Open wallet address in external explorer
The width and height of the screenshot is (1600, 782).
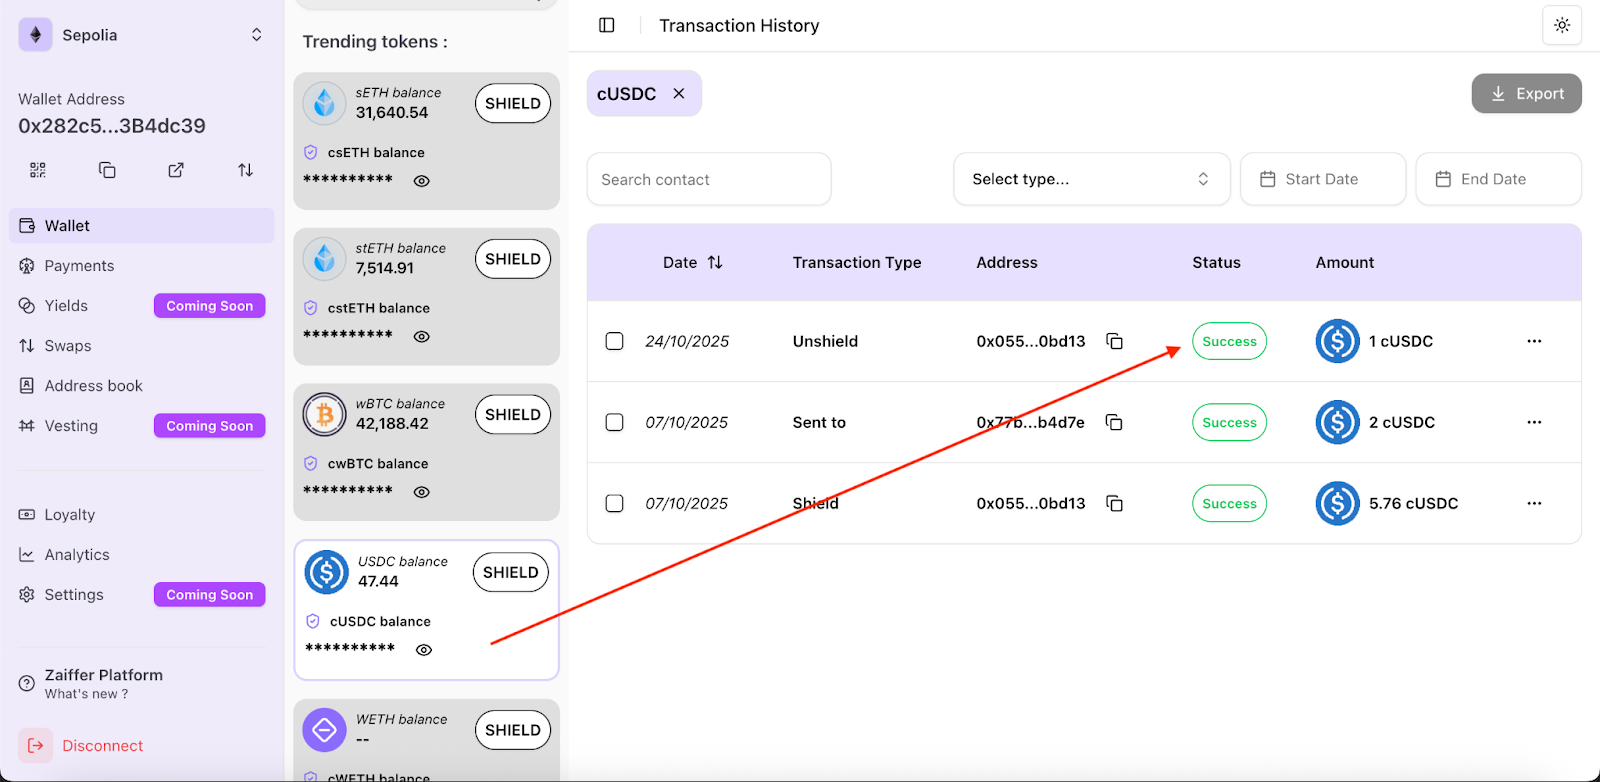pos(176,170)
